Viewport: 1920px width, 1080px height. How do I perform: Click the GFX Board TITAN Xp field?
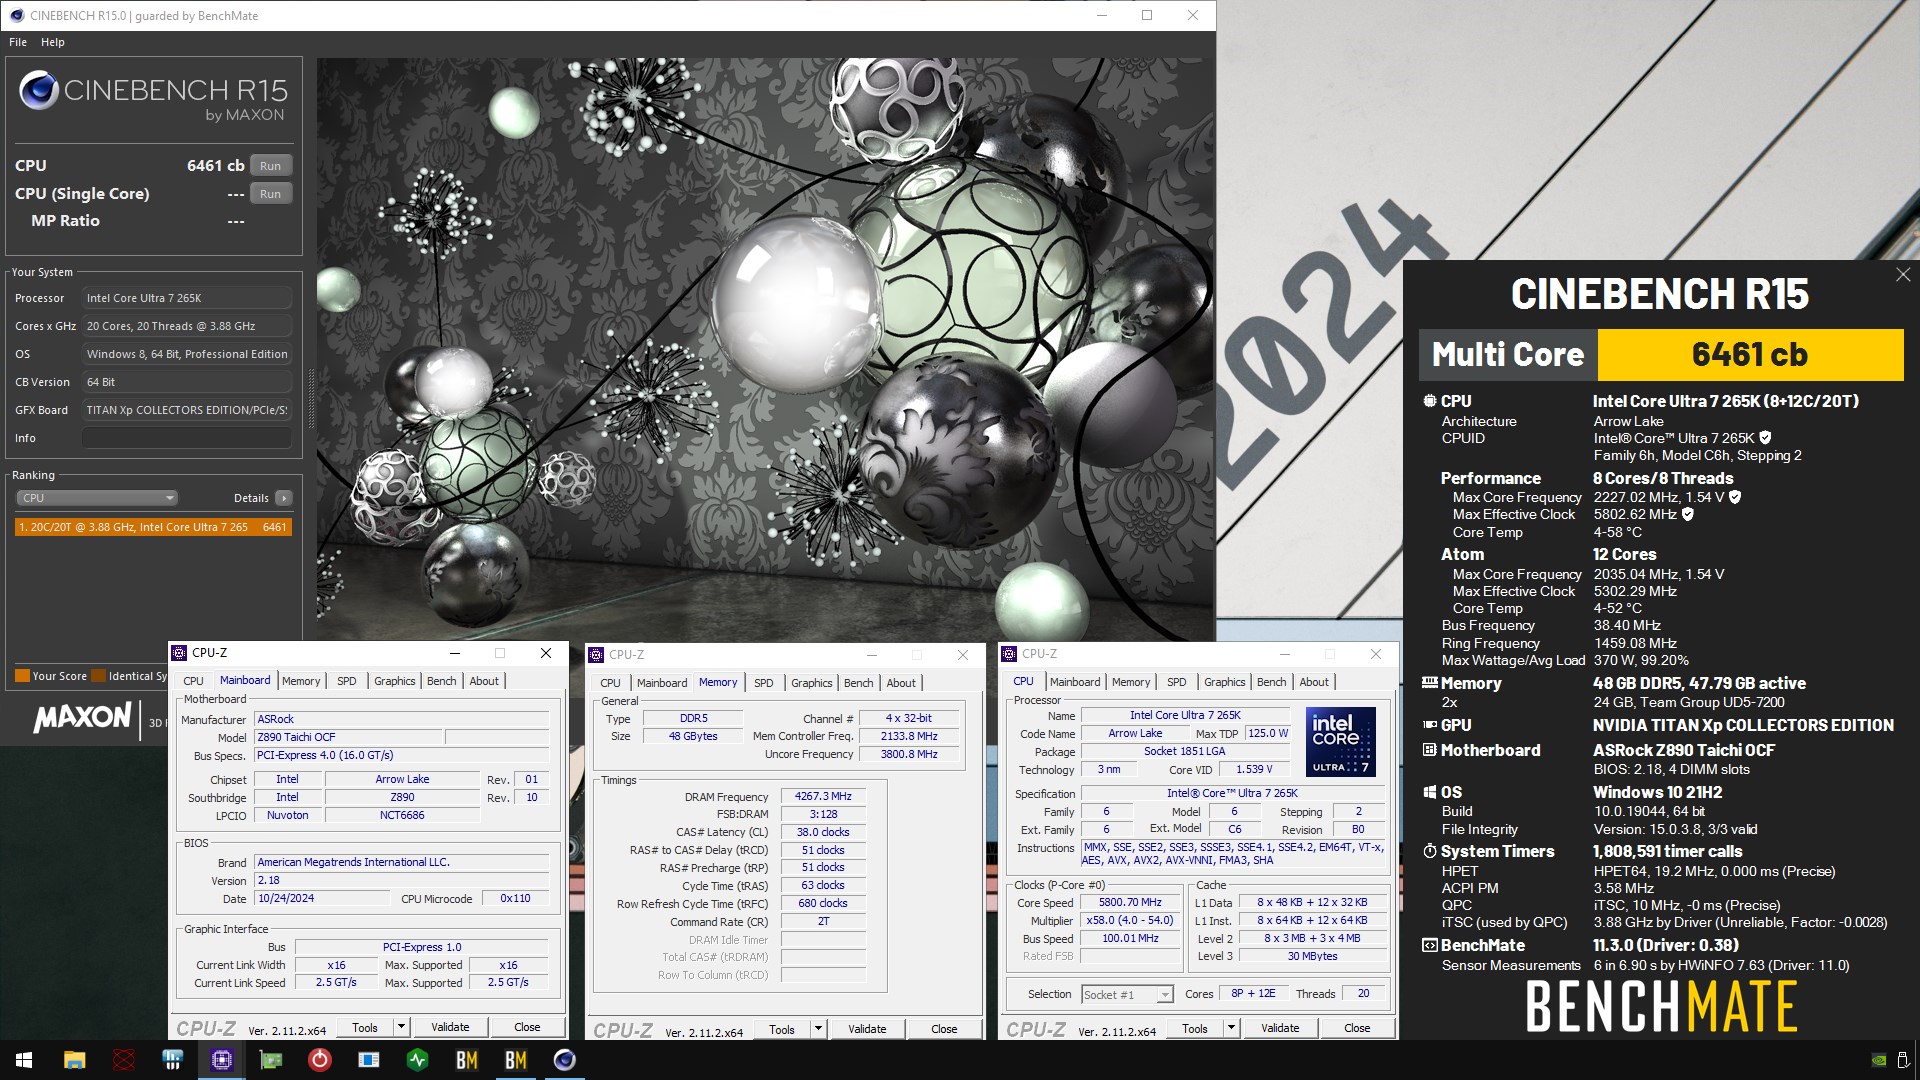pos(187,410)
